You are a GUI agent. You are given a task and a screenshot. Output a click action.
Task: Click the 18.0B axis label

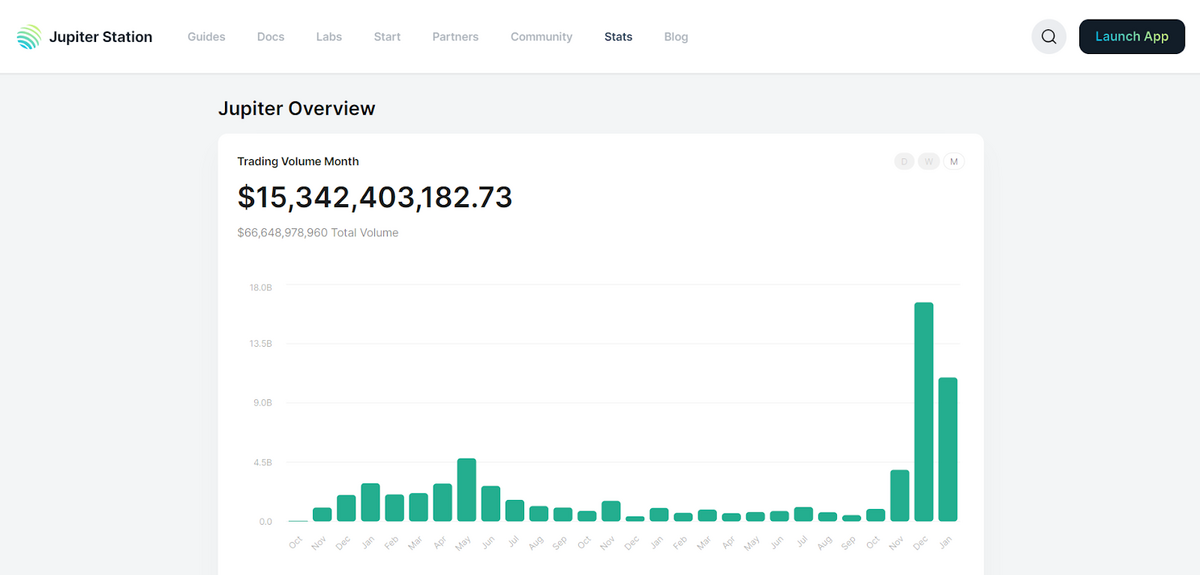point(261,288)
